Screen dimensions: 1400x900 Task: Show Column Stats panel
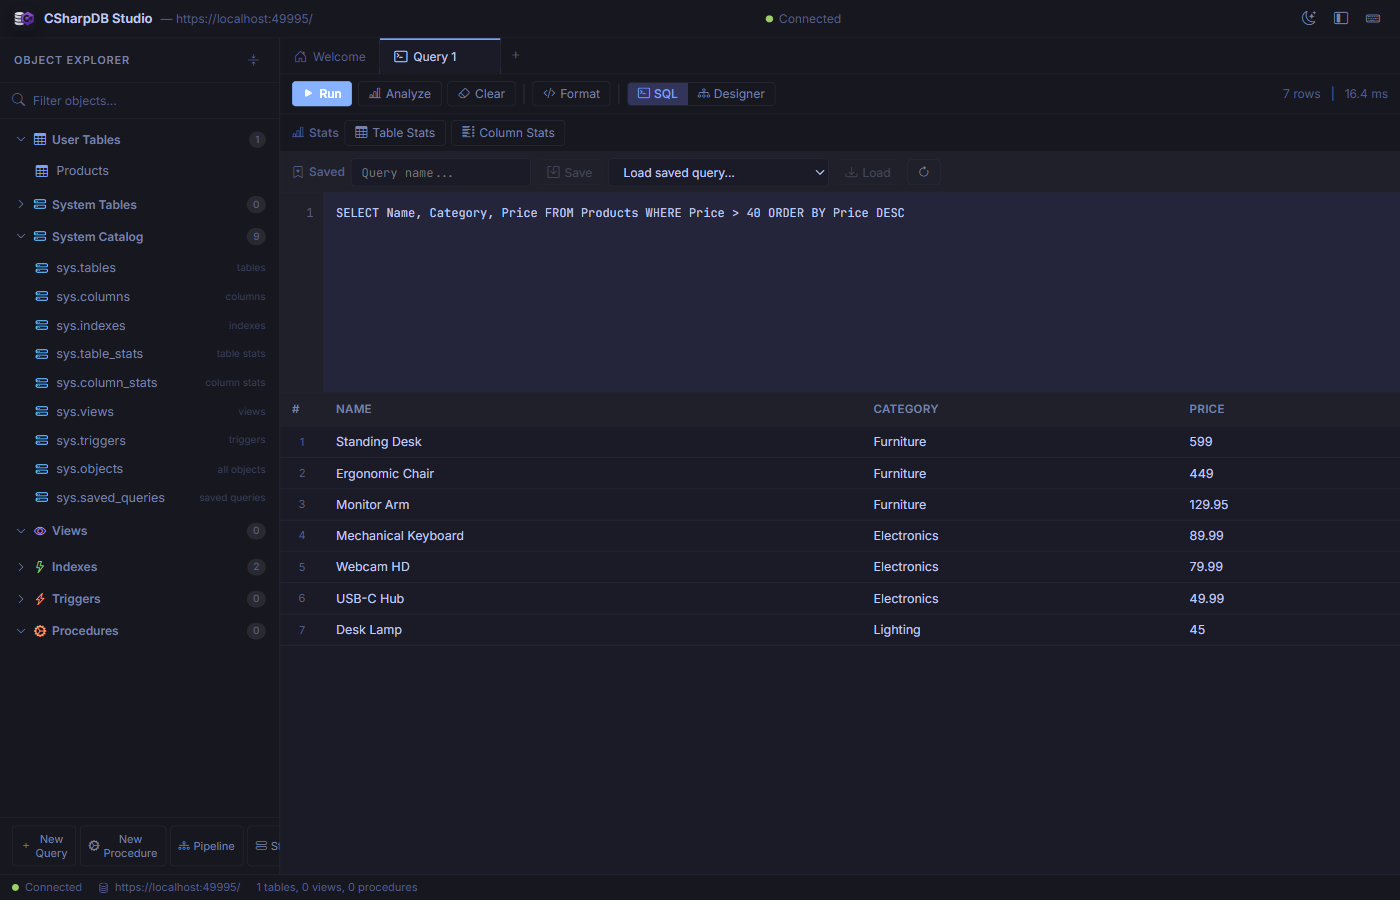point(507,132)
